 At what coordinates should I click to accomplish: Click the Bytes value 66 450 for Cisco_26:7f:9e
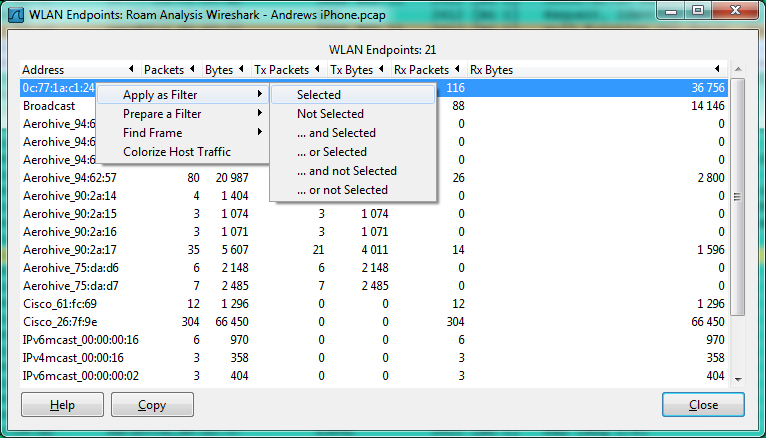pyautogui.click(x=232, y=322)
